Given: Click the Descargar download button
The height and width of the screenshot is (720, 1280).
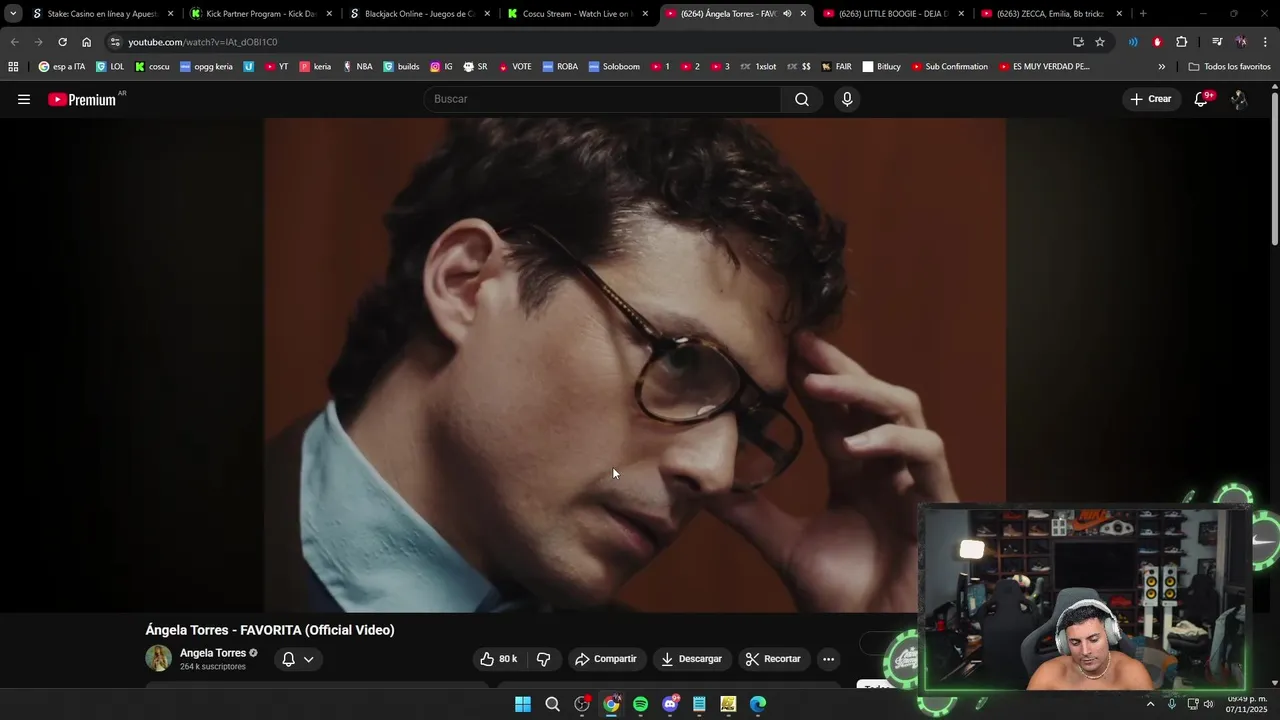Looking at the screenshot, I should (691, 659).
